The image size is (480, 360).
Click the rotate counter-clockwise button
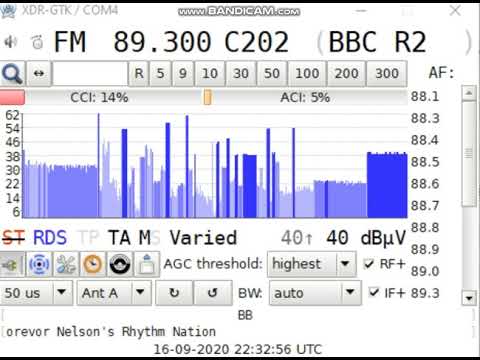(x=213, y=293)
